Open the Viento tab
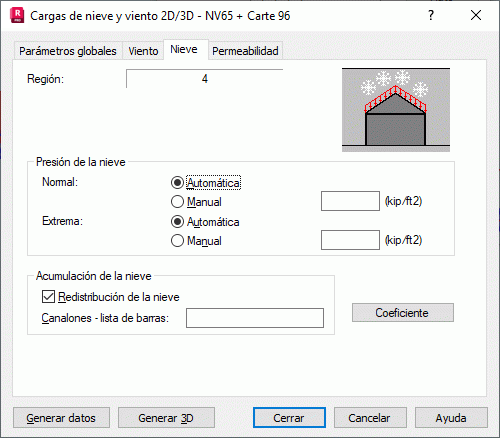Viewport: 500px width, 438px height. click(x=143, y=51)
